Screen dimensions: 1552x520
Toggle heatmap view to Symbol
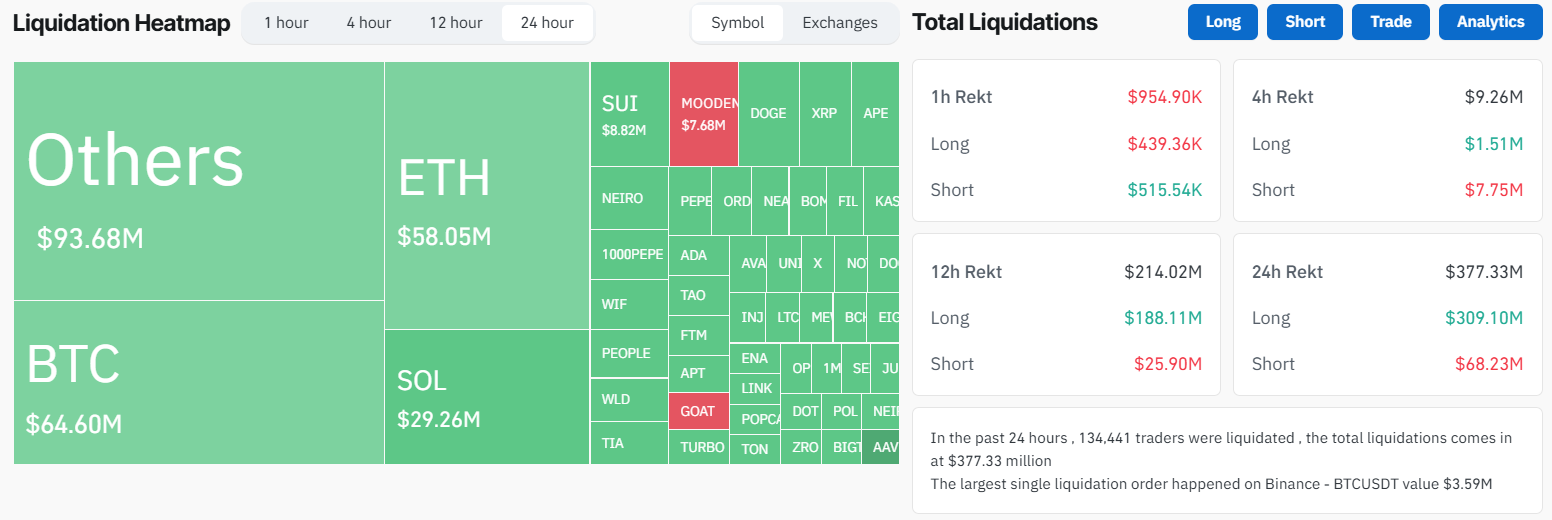coord(738,23)
